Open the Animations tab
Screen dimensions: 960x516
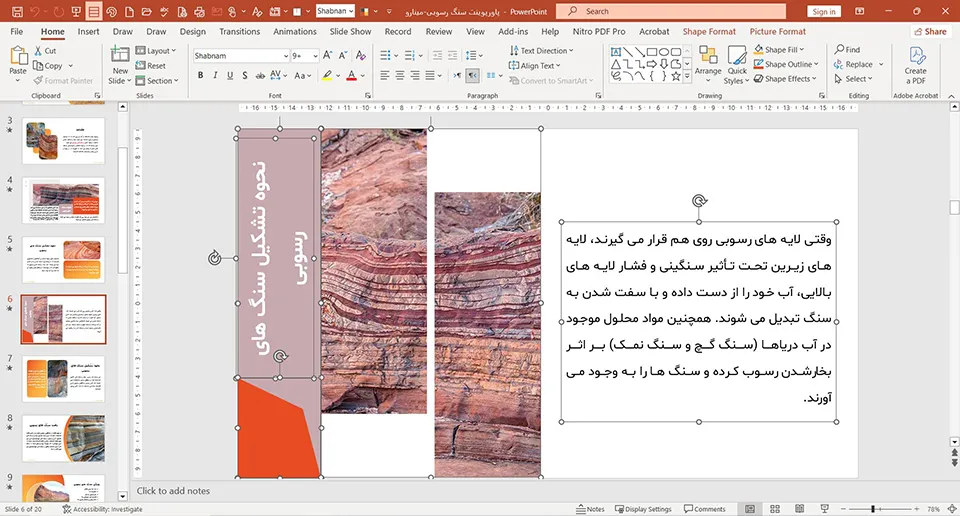294,31
